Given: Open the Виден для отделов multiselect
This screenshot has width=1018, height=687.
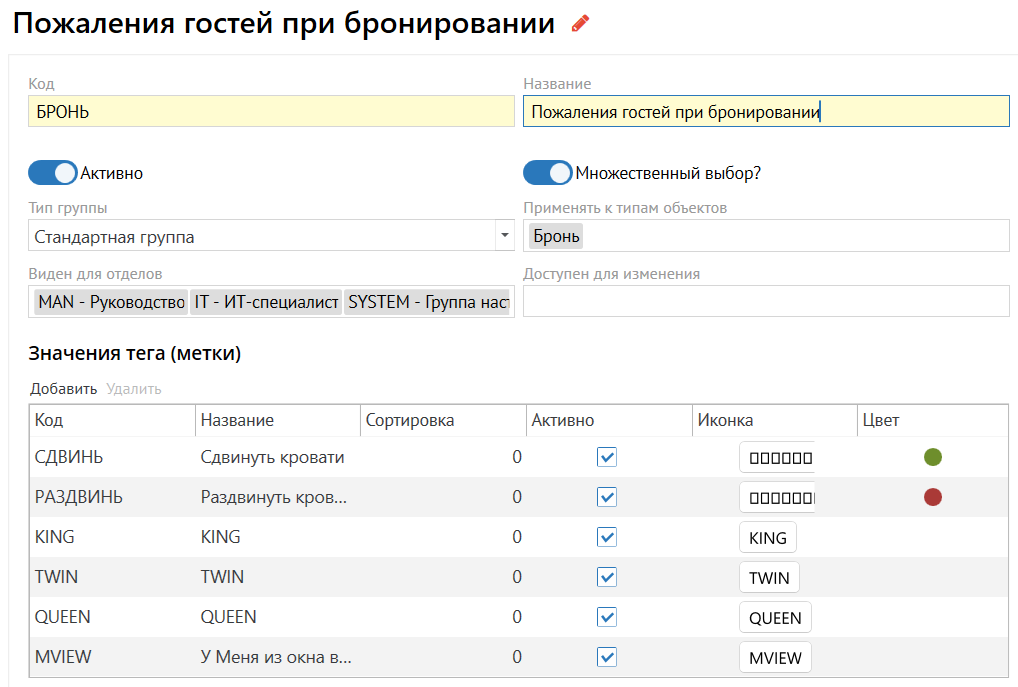Looking at the screenshot, I should coord(271,302).
